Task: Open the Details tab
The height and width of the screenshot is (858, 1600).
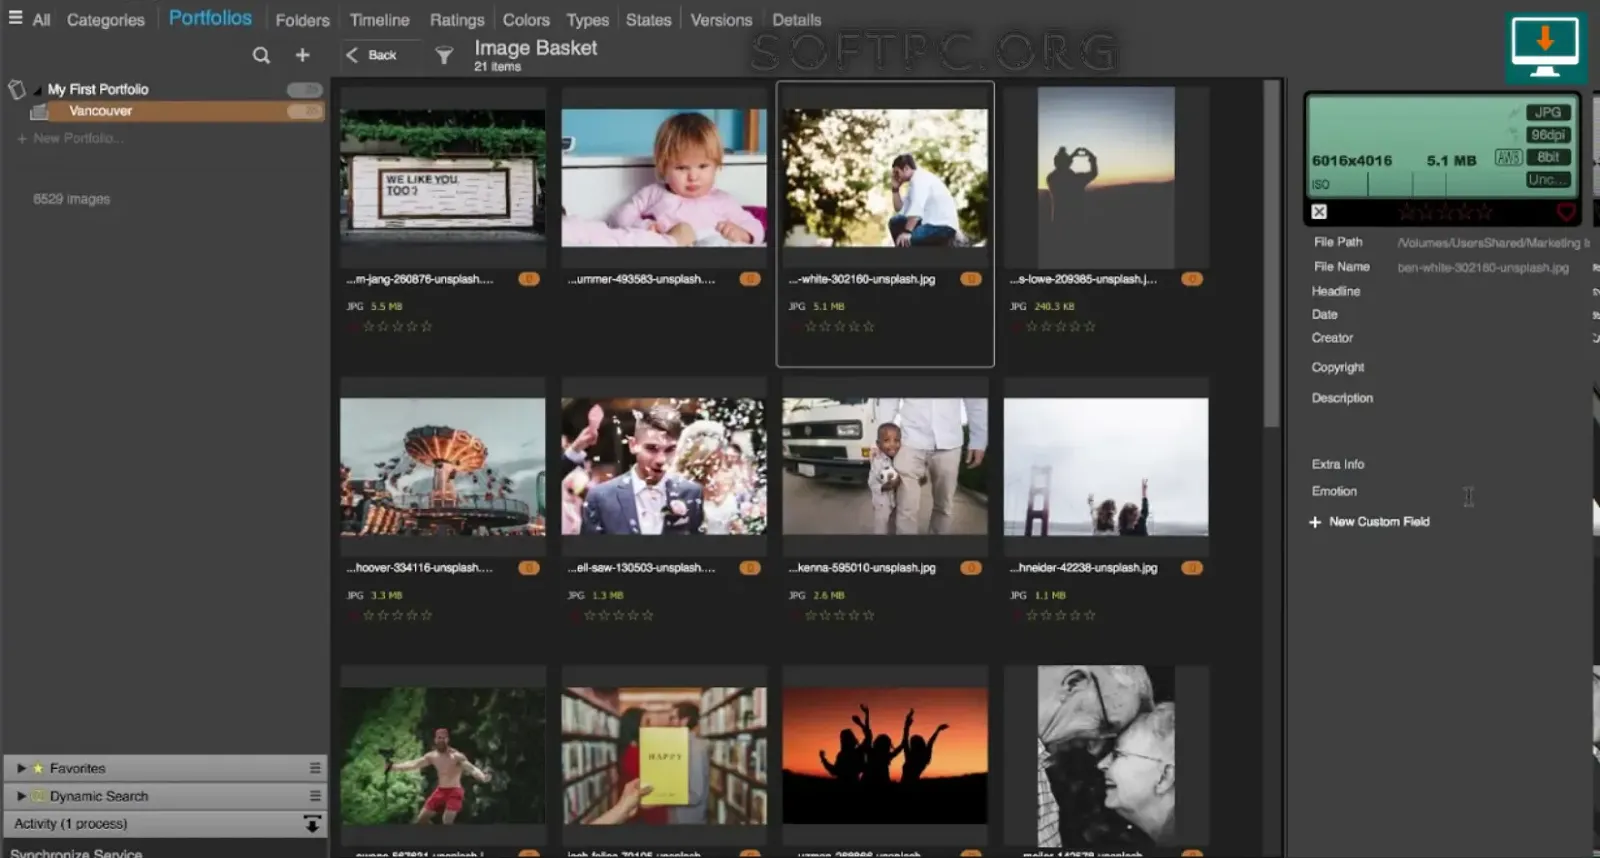Action: pyautogui.click(x=796, y=20)
